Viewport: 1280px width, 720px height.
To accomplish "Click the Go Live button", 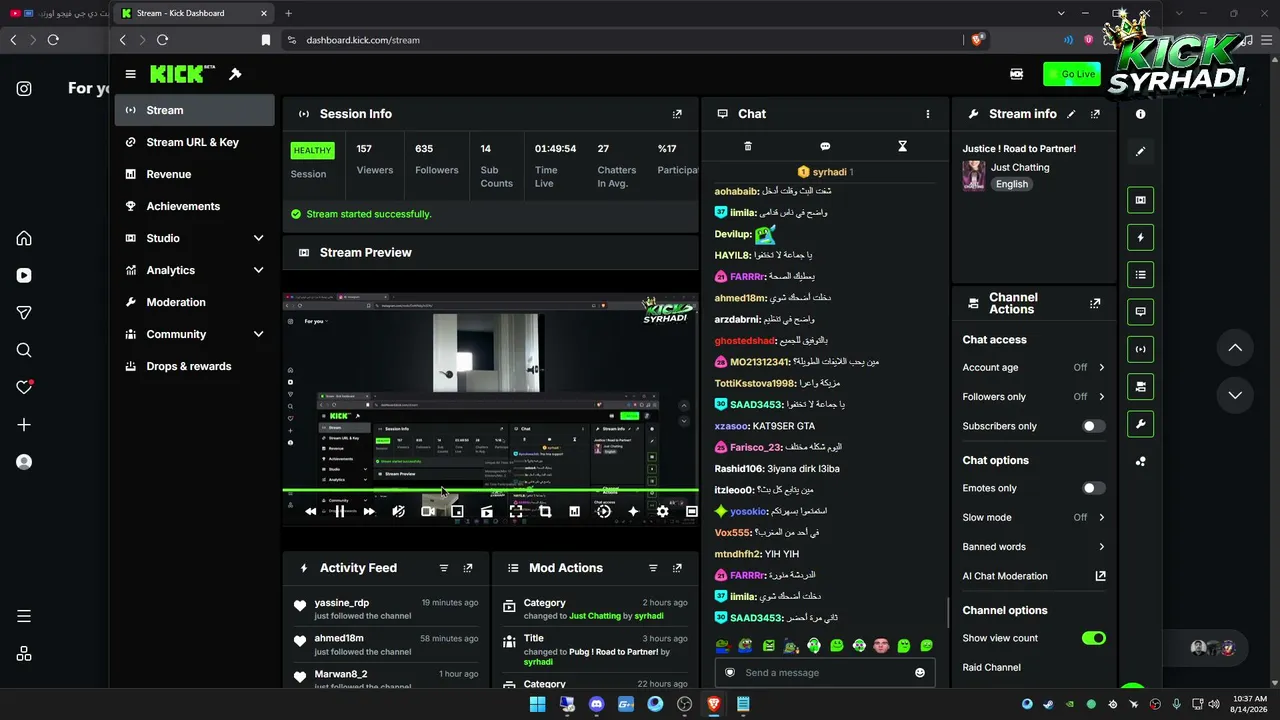I will click(x=1071, y=74).
